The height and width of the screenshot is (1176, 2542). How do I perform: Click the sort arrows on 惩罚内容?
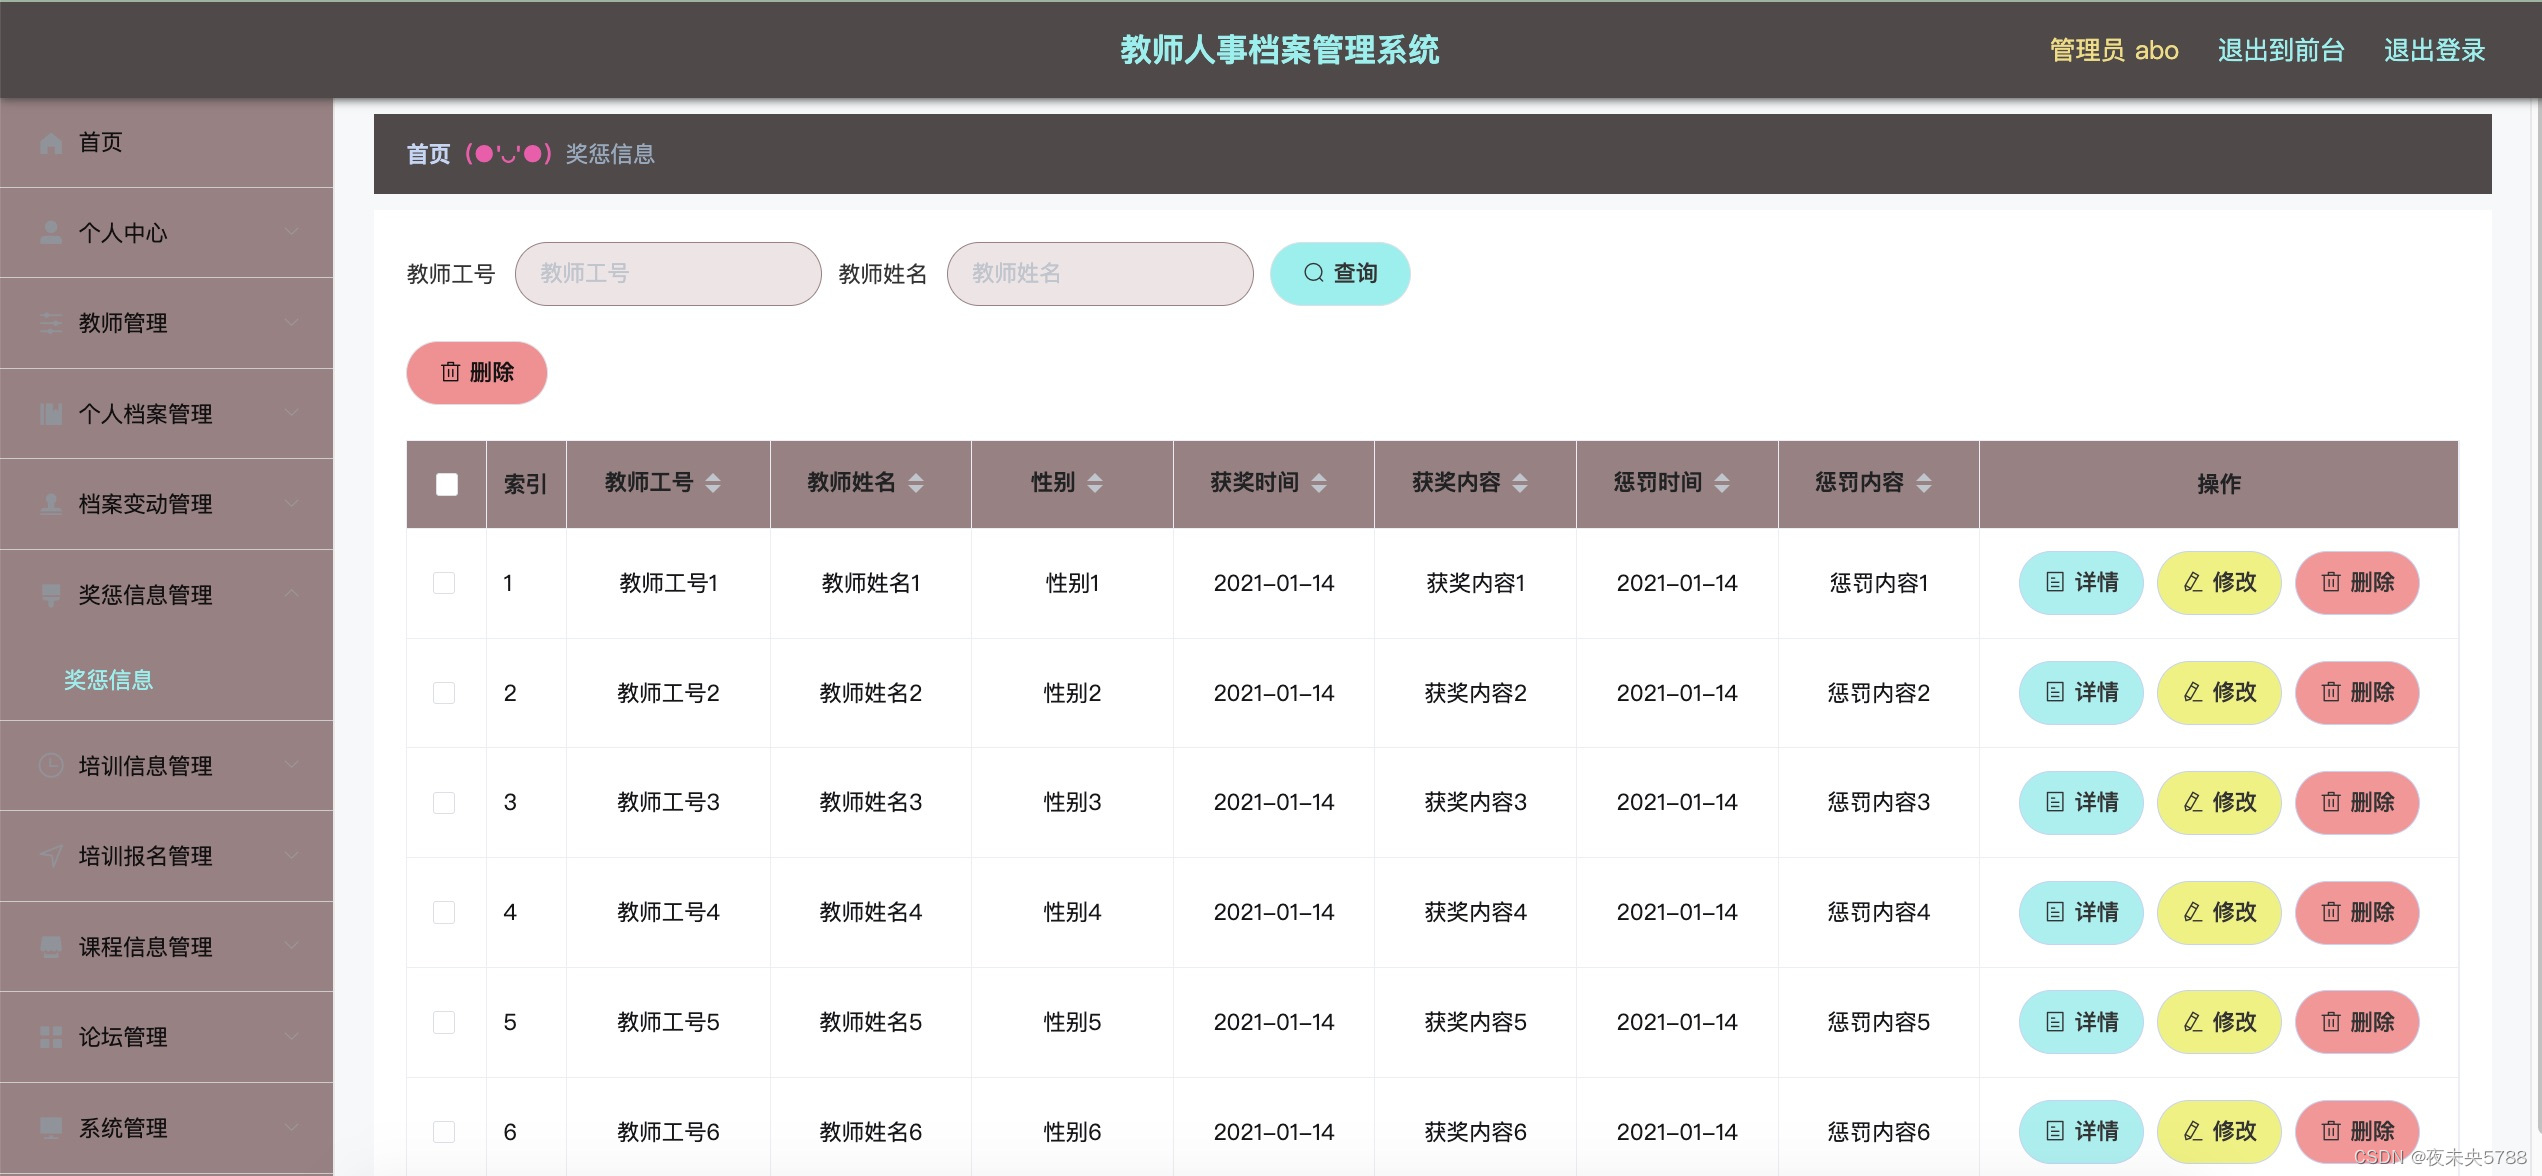pos(1924,484)
